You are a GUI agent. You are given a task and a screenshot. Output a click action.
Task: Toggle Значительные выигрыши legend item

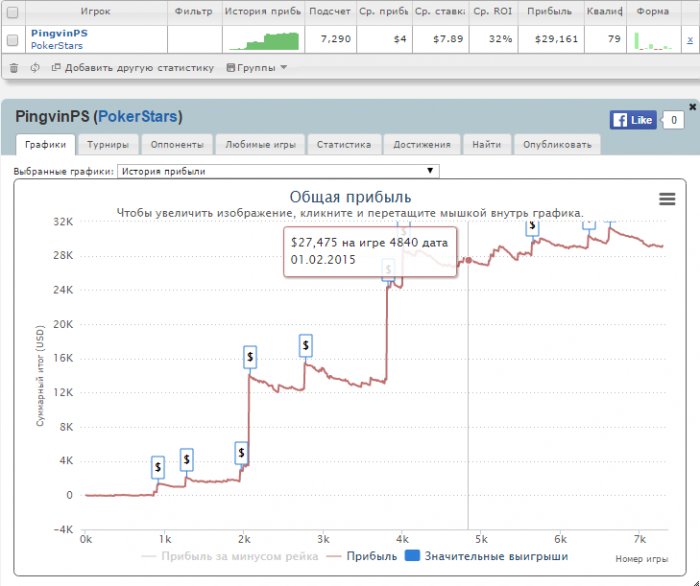[487, 556]
